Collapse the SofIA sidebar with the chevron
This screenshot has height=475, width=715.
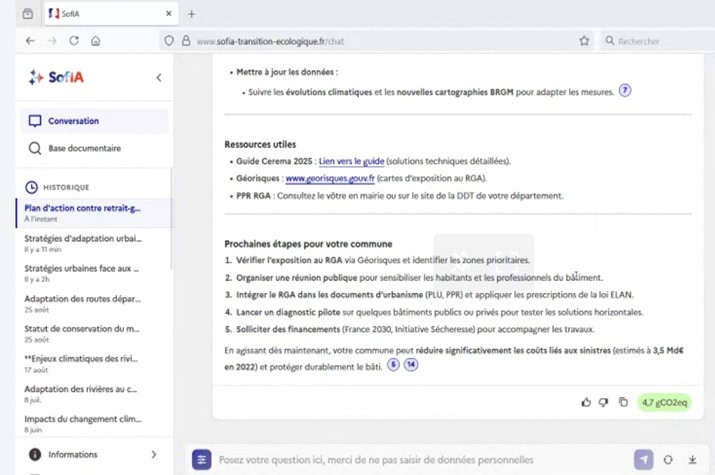159,77
